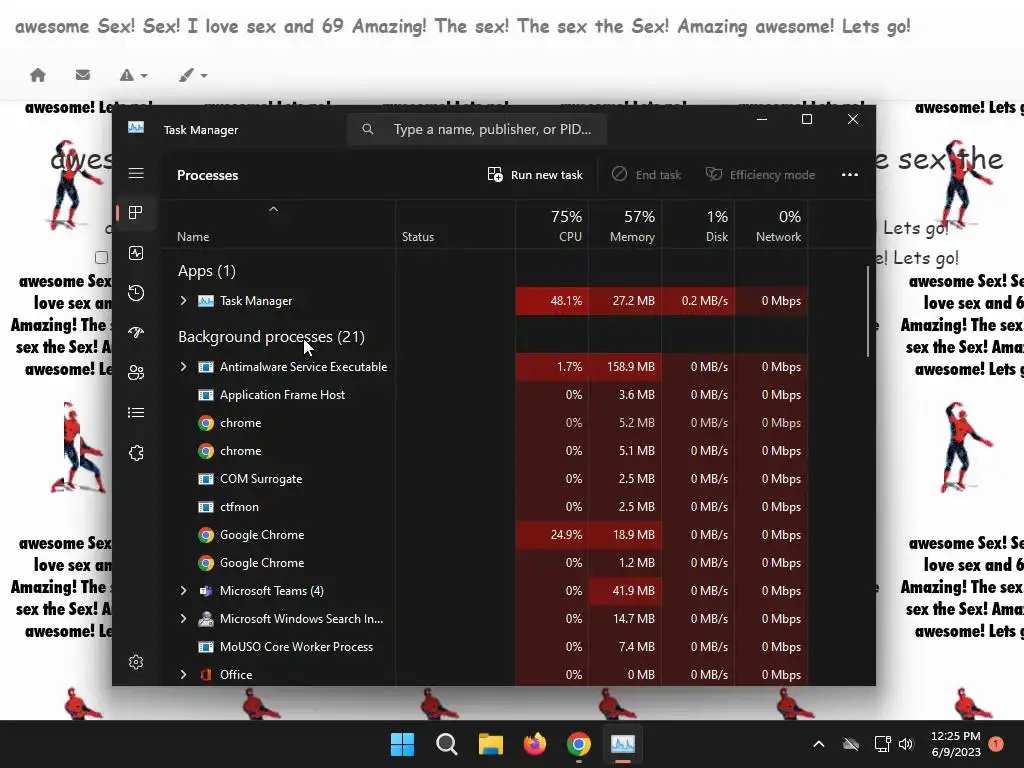Open taskbar Search
The width and height of the screenshot is (1024, 768).
click(x=447, y=744)
